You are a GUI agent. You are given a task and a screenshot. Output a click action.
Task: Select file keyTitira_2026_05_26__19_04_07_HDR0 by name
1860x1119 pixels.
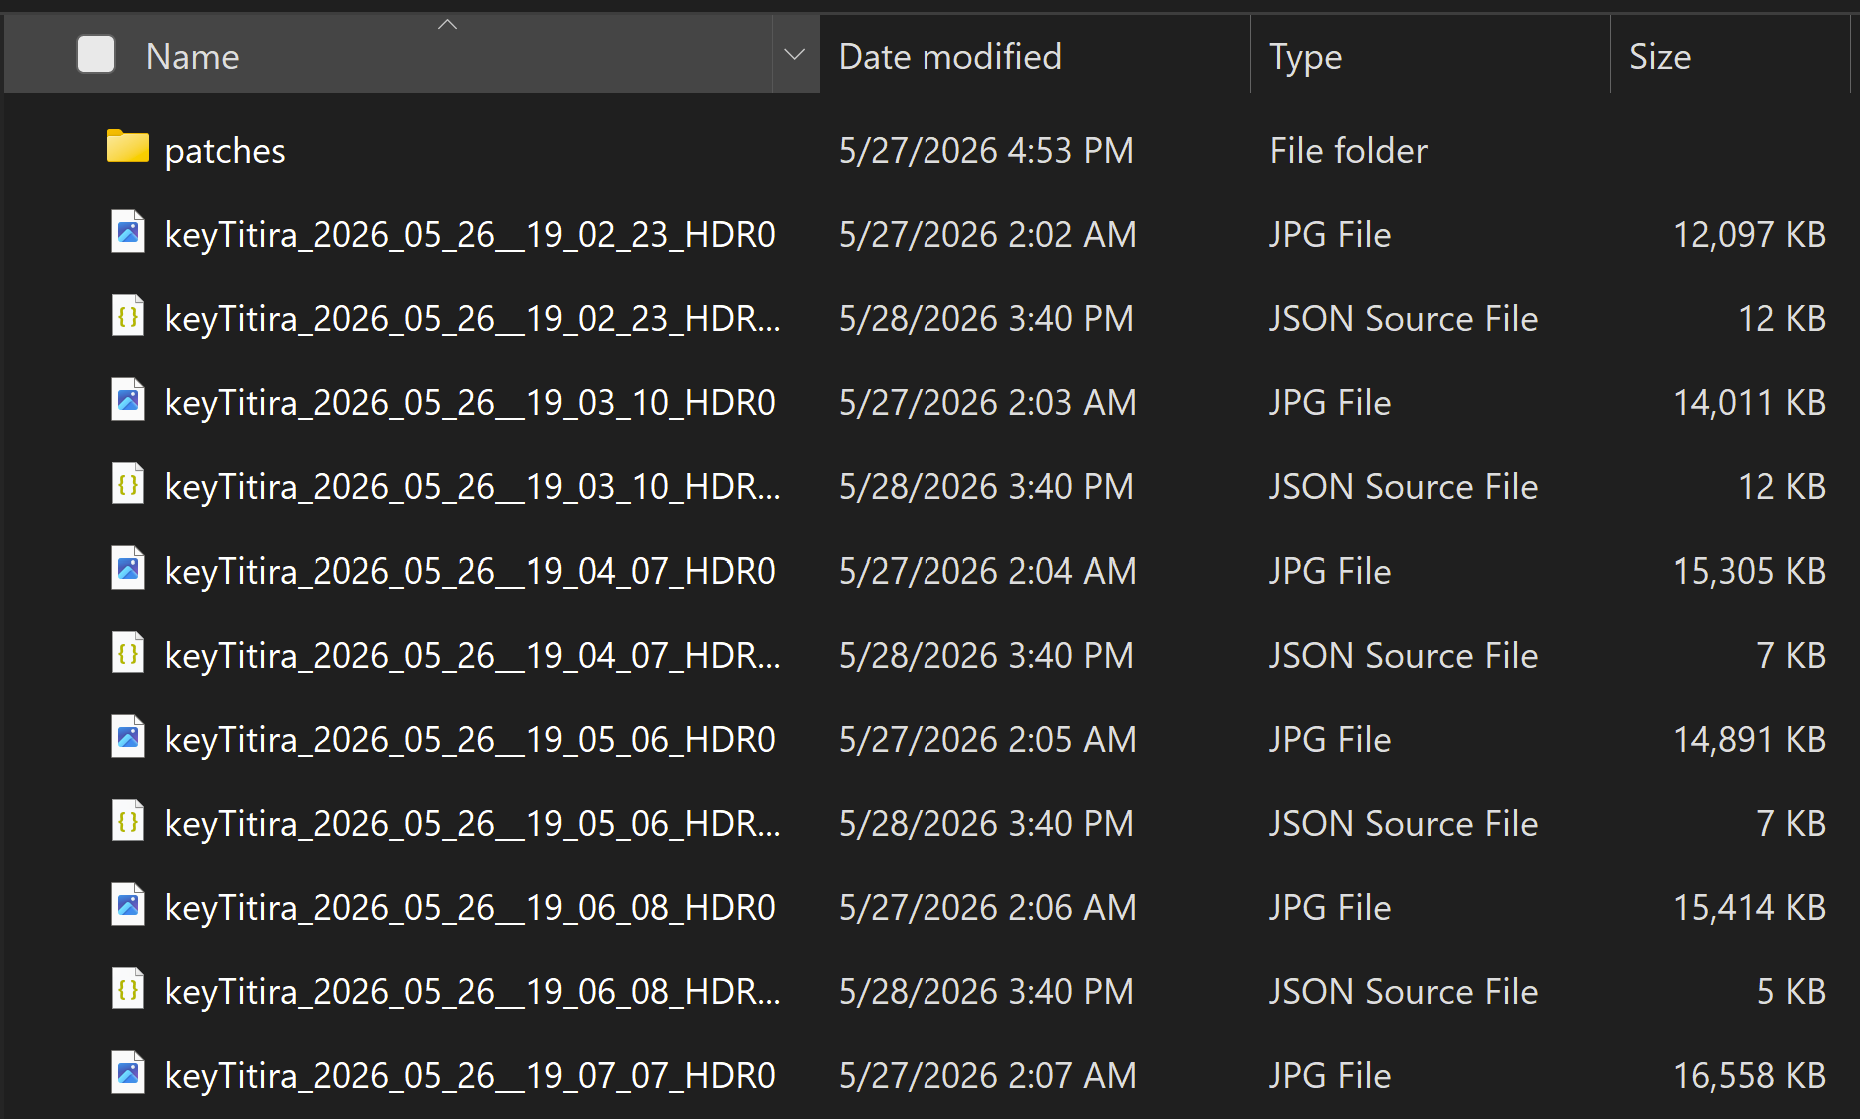(470, 571)
